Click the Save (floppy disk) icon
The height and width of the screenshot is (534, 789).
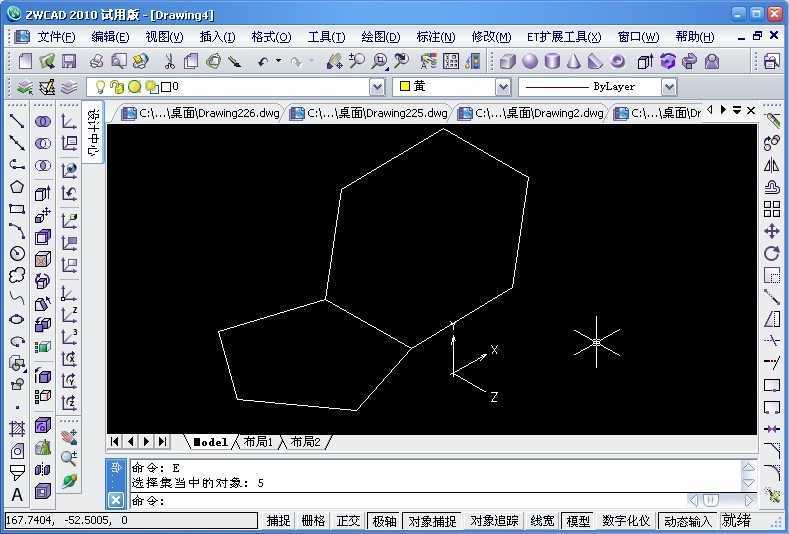tap(68, 61)
